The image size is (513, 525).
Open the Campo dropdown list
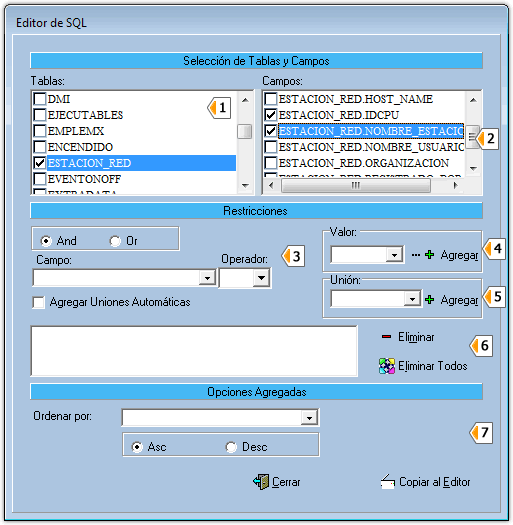pyautogui.click(x=207, y=278)
